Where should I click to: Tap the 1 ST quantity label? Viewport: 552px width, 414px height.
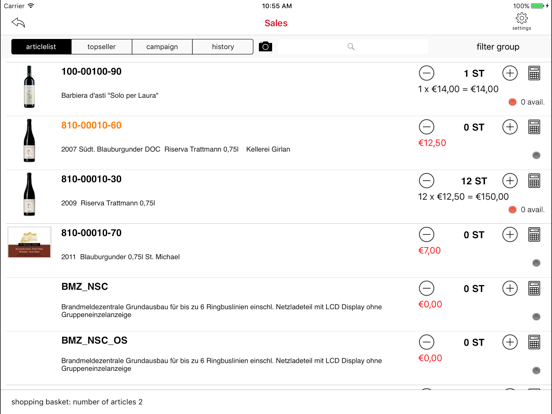[x=474, y=74]
